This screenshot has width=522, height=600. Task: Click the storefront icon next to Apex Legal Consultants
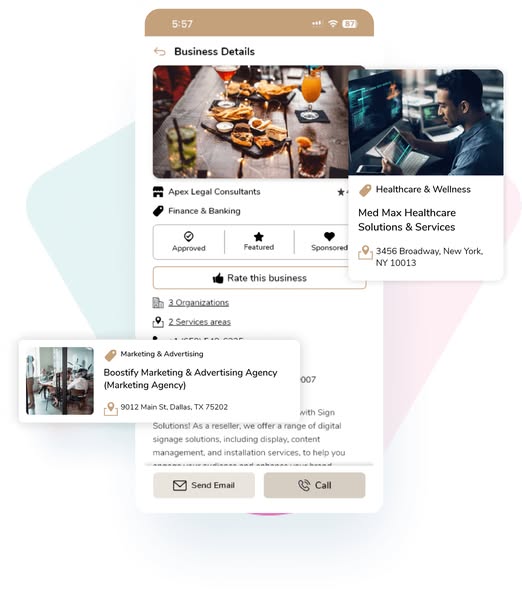[x=158, y=192]
